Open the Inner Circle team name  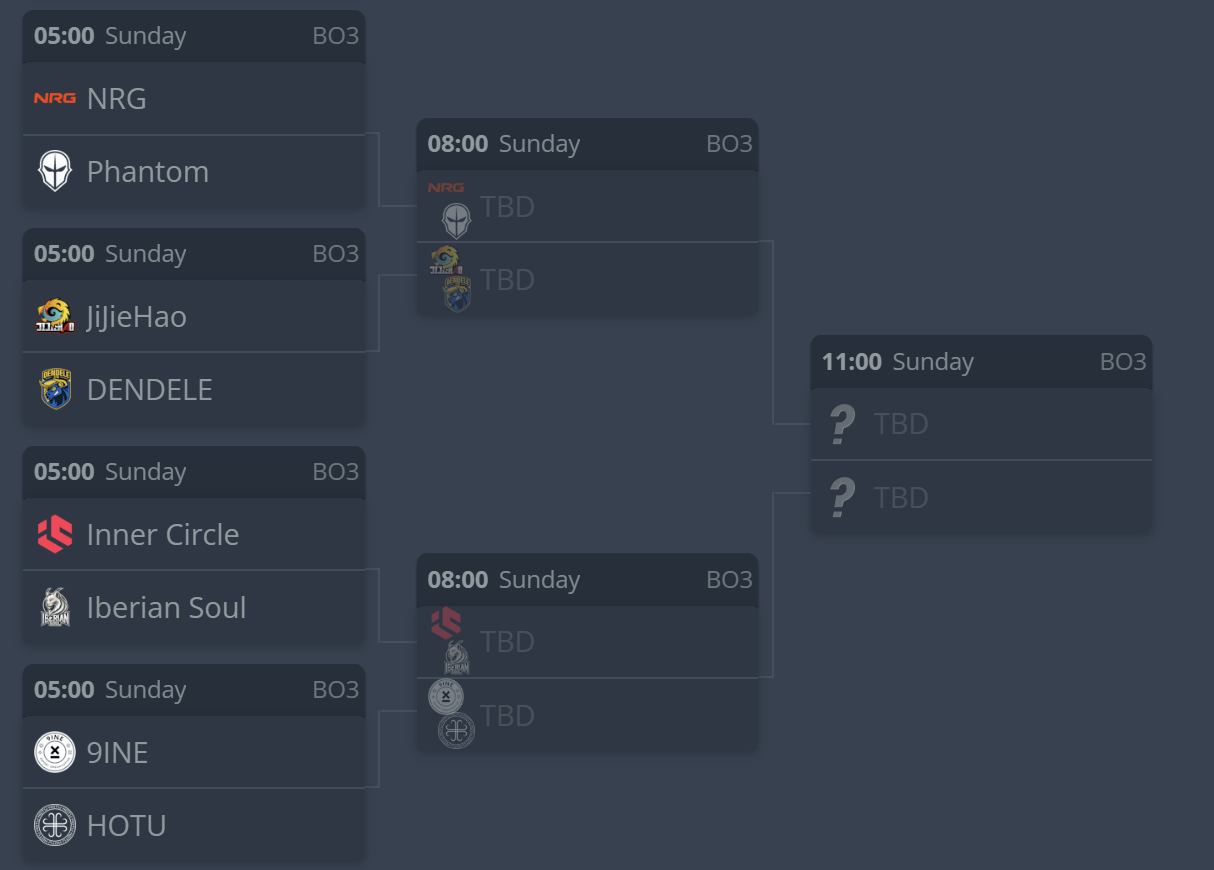(x=163, y=534)
